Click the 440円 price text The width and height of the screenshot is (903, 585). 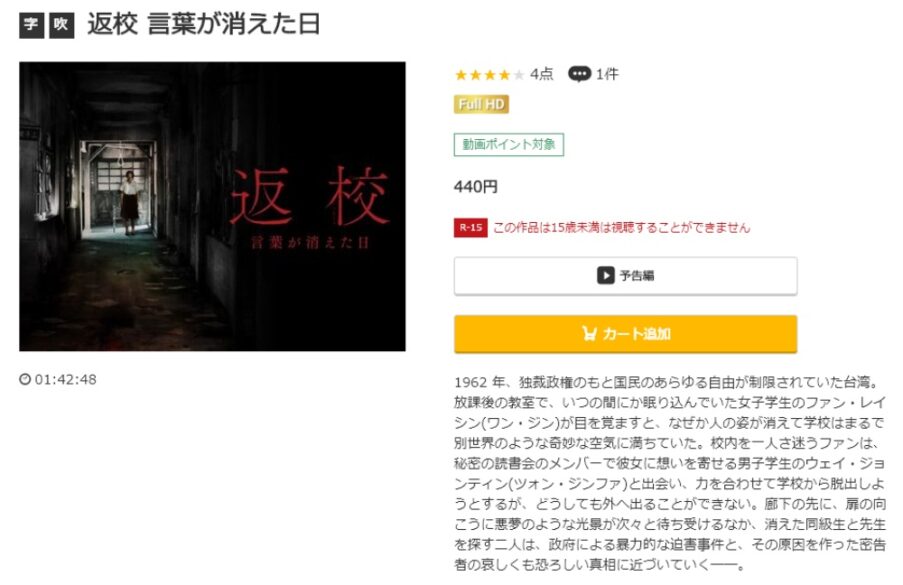(476, 187)
